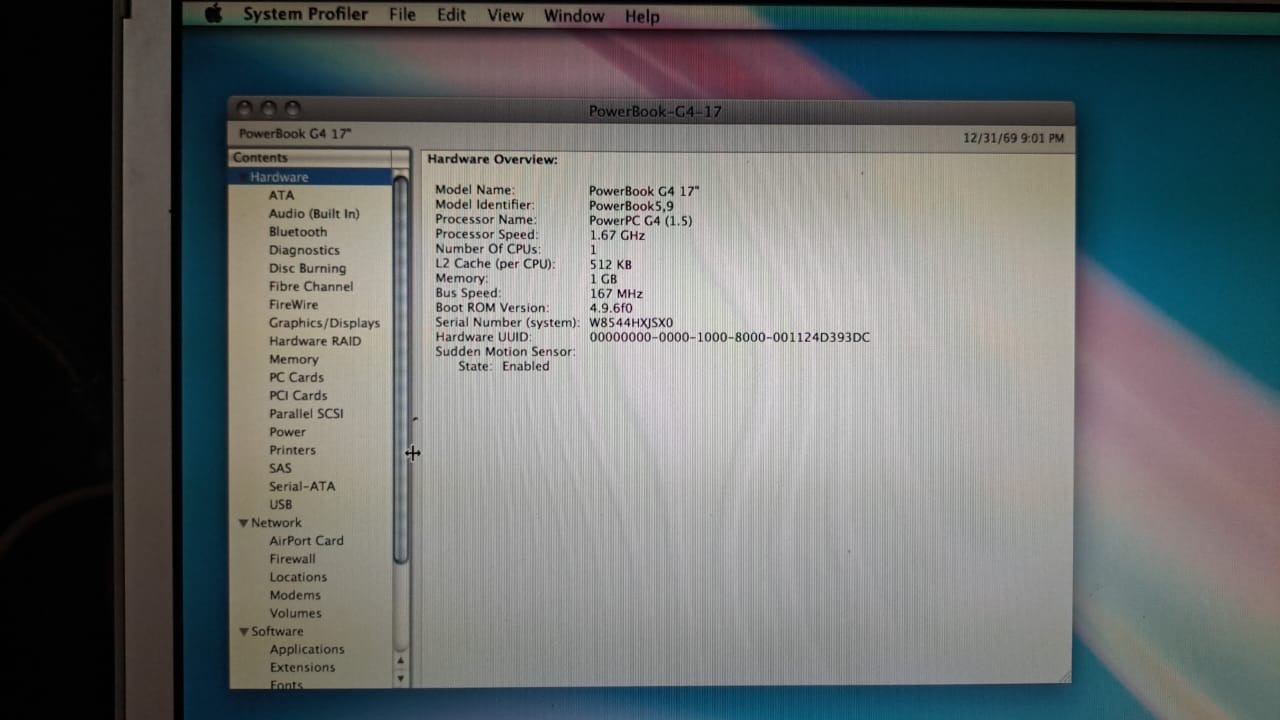Open the View menu

(505, 15)
